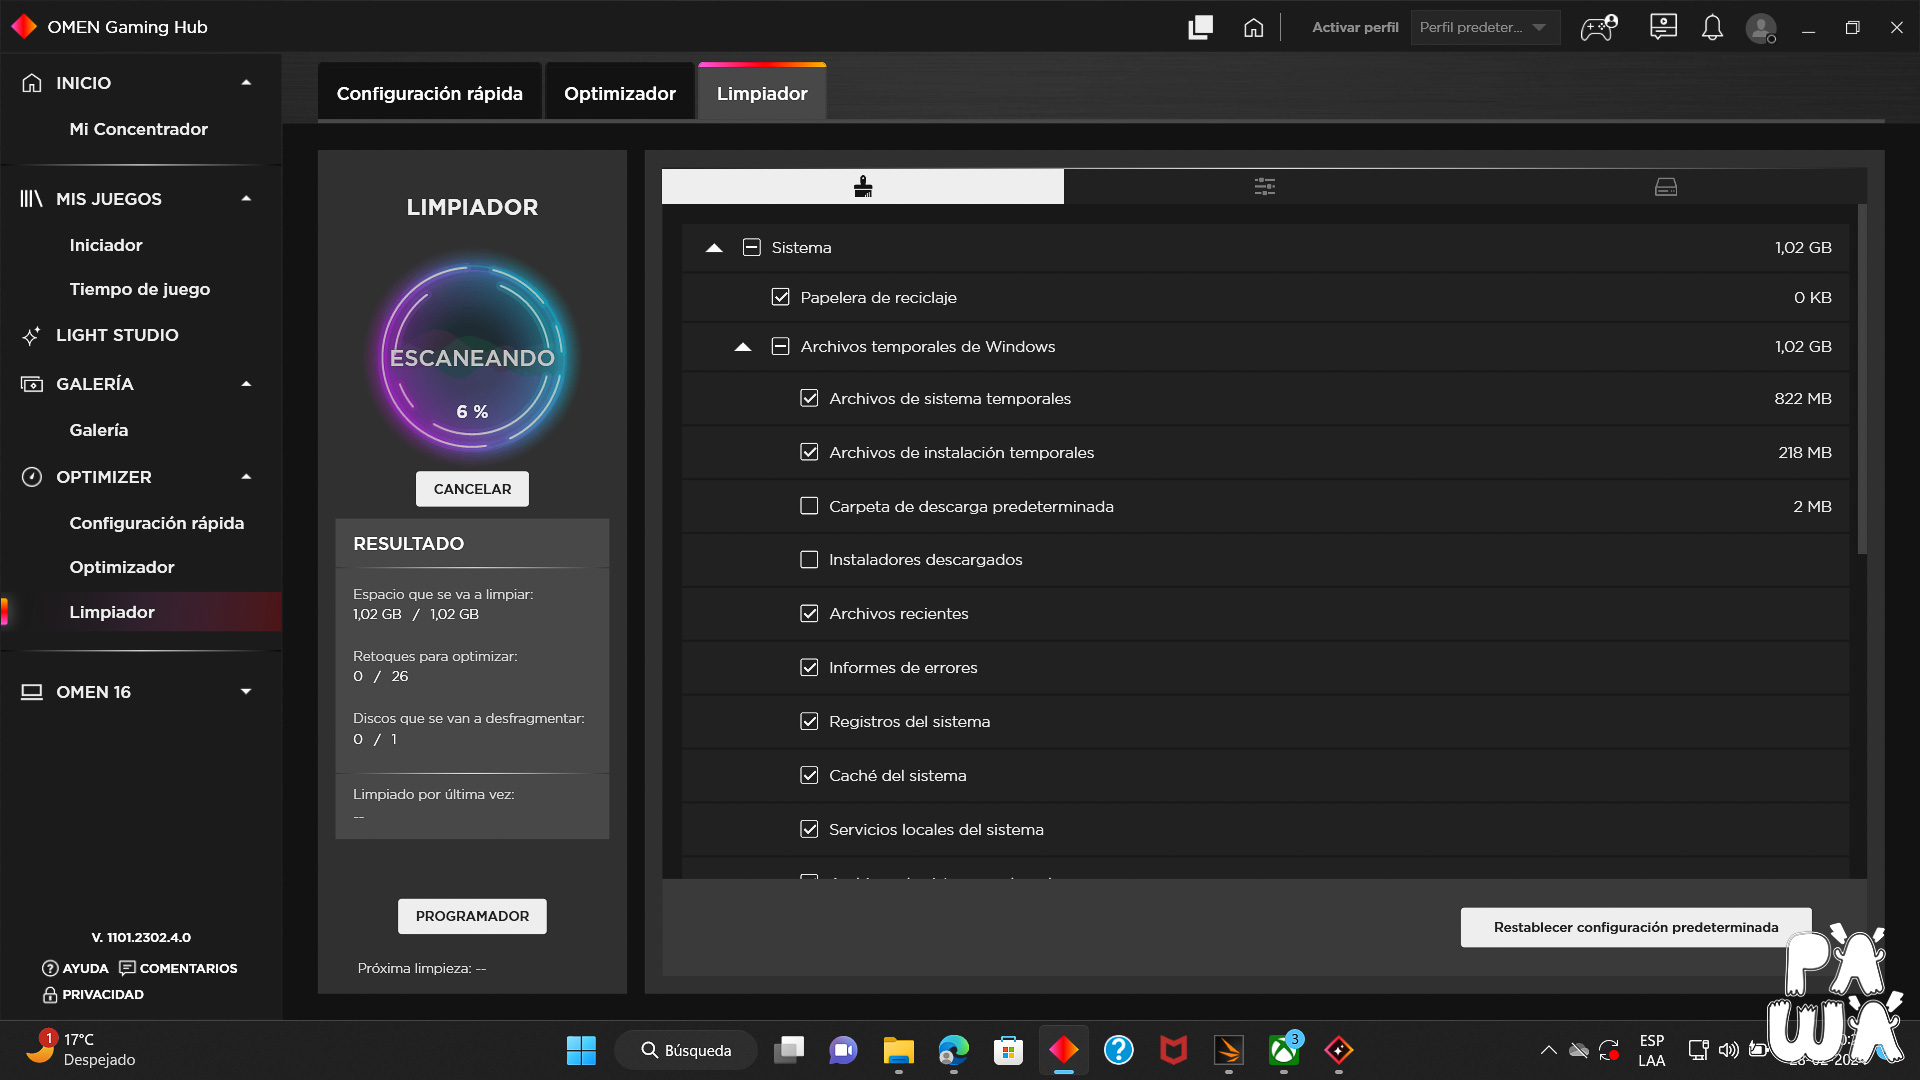Click the OMEN 16 laptop icon

(32, 692)
